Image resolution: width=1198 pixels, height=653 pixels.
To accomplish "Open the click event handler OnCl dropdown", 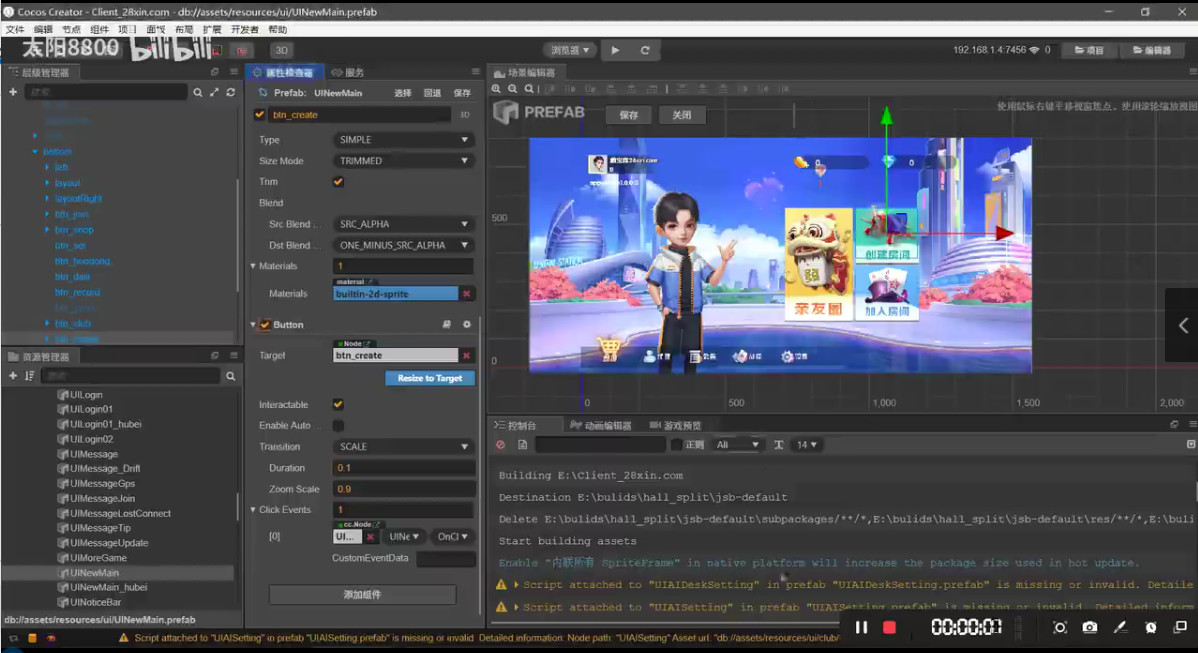I will point(452,537).
